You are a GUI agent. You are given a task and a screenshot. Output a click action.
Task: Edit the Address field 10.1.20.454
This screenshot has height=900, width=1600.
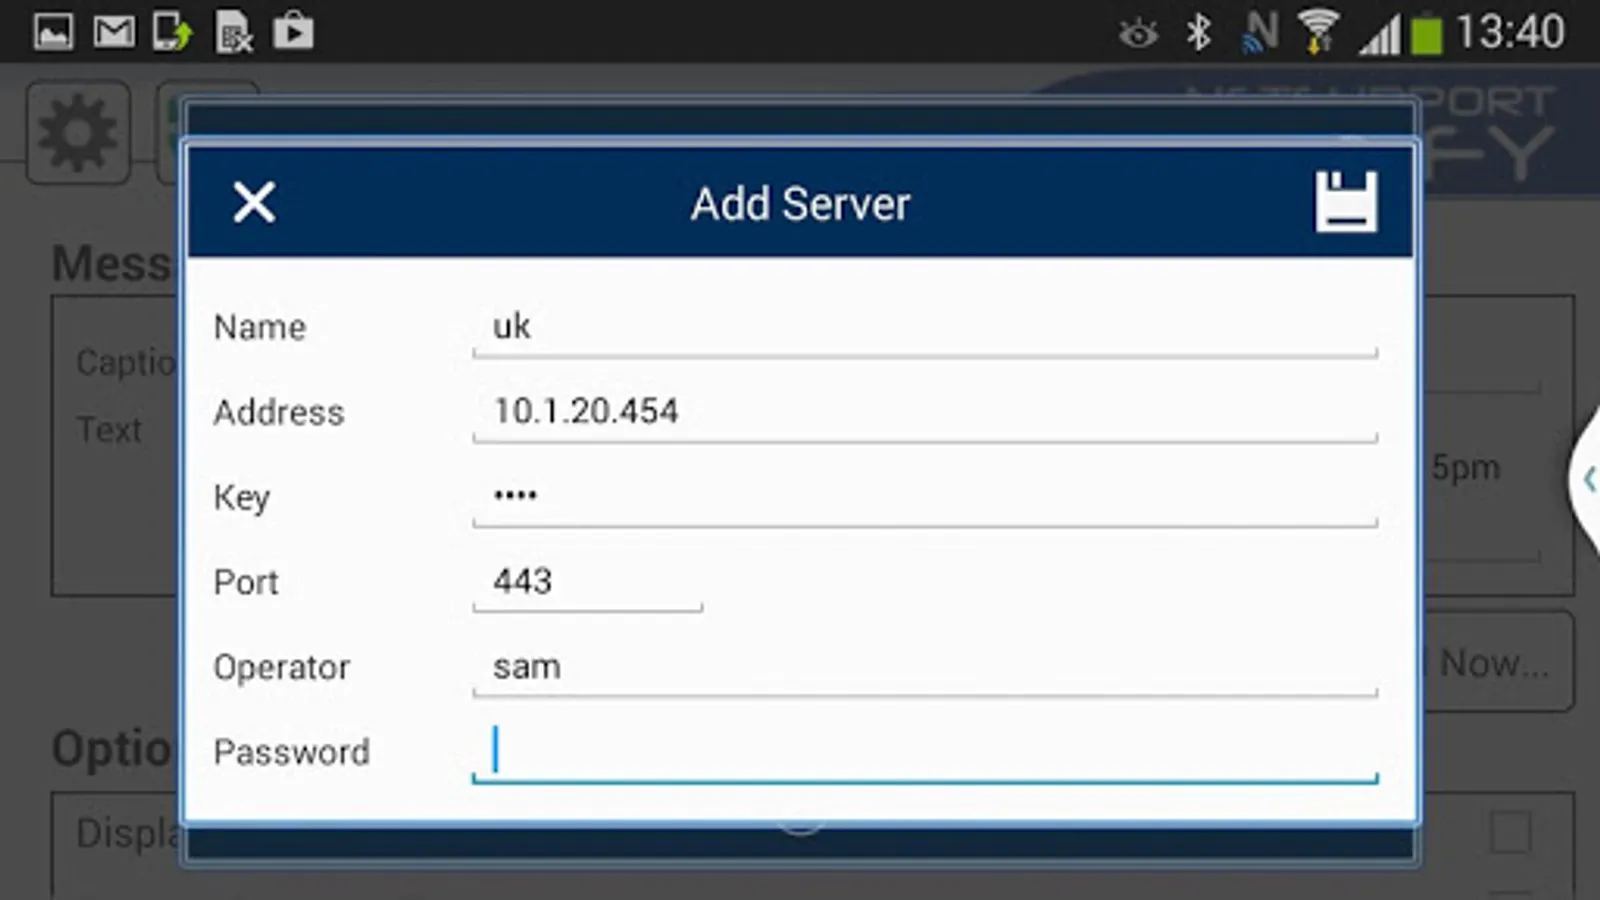pos(925,412)
